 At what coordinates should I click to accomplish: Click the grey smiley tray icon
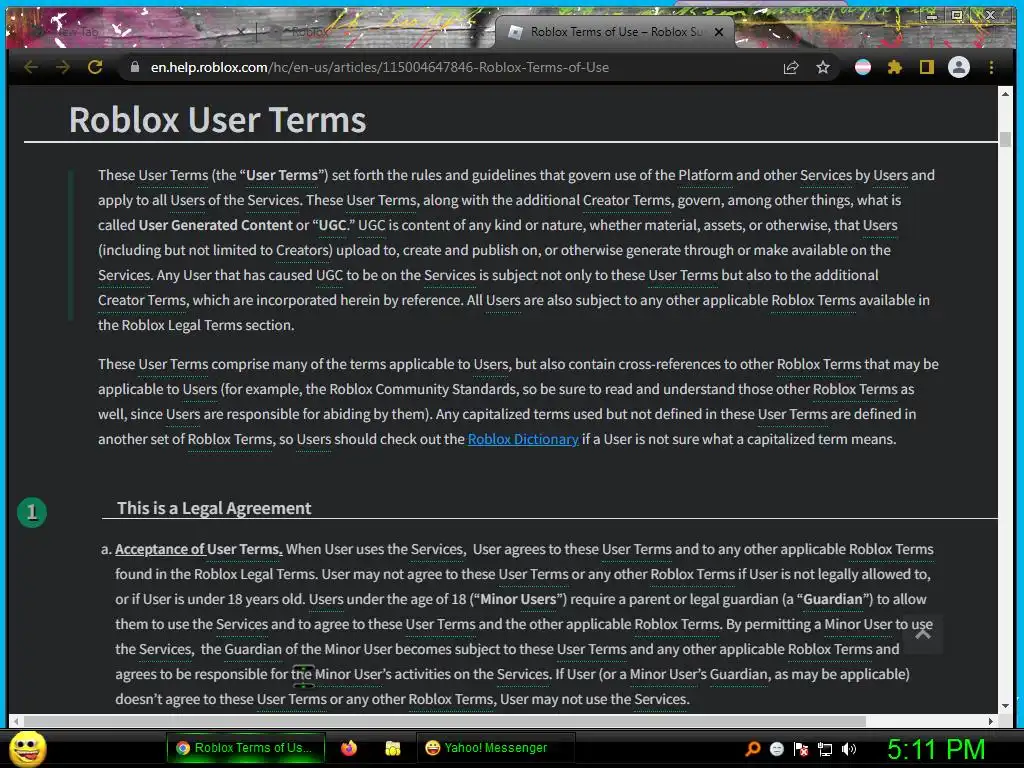pyautogui.click(x=776, y=749)
